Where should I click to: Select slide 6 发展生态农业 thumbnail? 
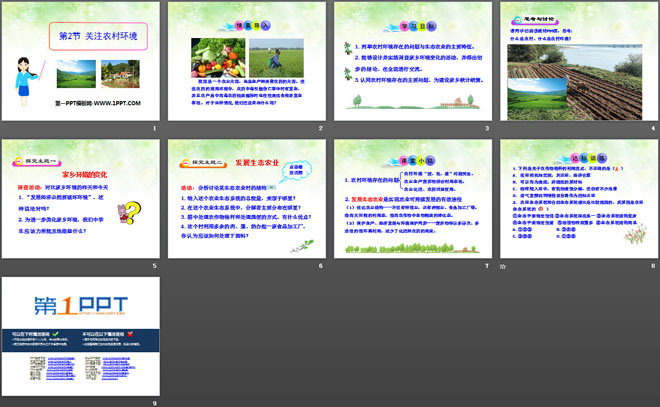tap(247, 199)
